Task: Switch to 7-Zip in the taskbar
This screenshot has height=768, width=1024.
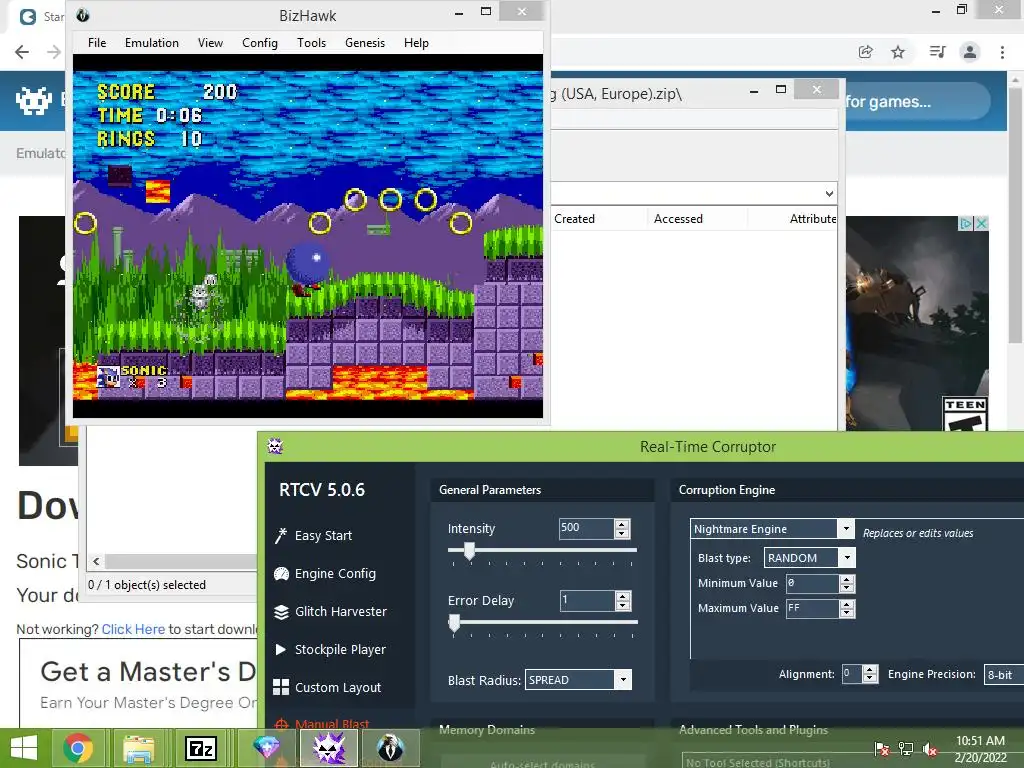Action: coord(200,748)
